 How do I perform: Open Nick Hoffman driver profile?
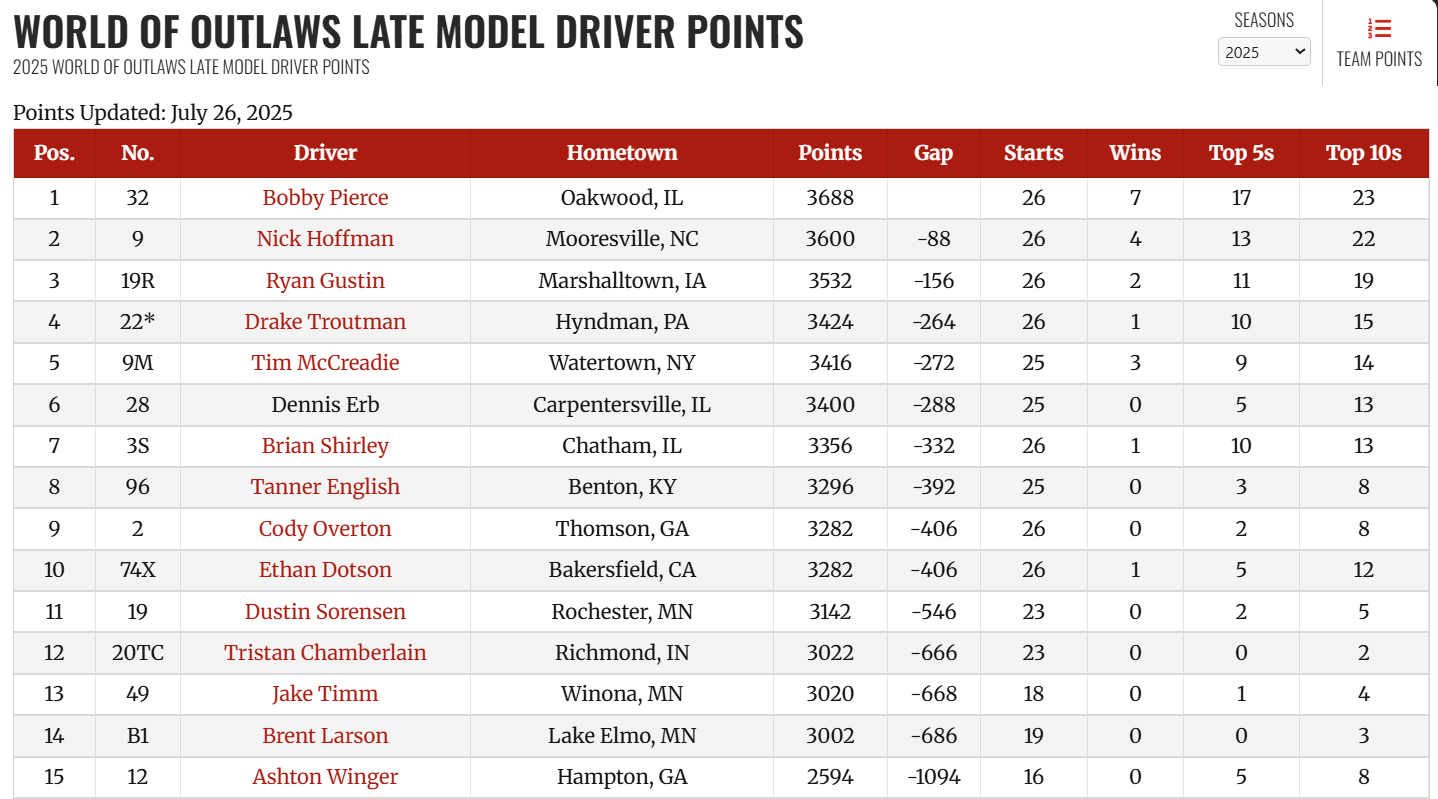(325, 239)
